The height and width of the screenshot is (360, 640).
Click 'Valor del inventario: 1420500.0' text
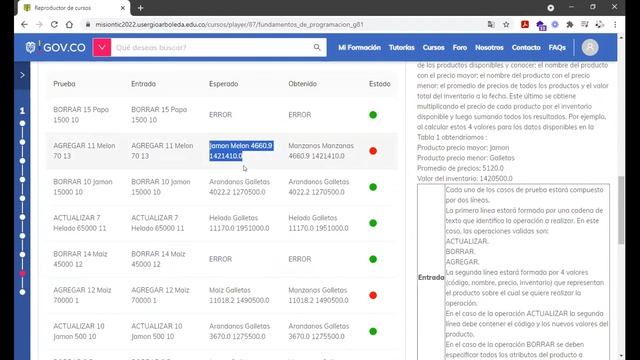coord(464,178)
